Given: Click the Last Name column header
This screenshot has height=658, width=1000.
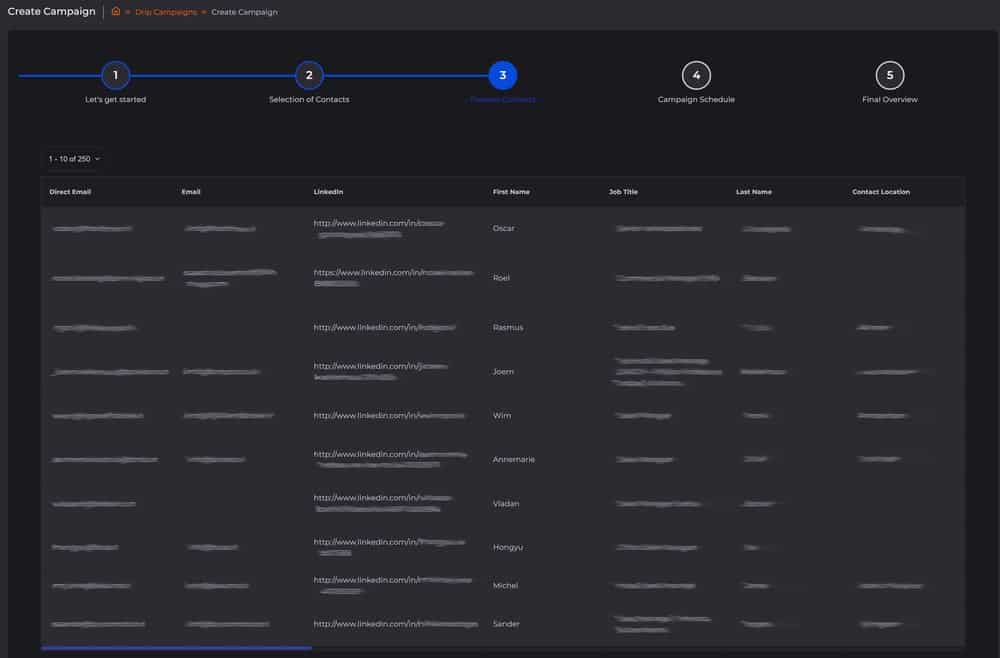Looking at the screenshot, I should tap(753, 192).
